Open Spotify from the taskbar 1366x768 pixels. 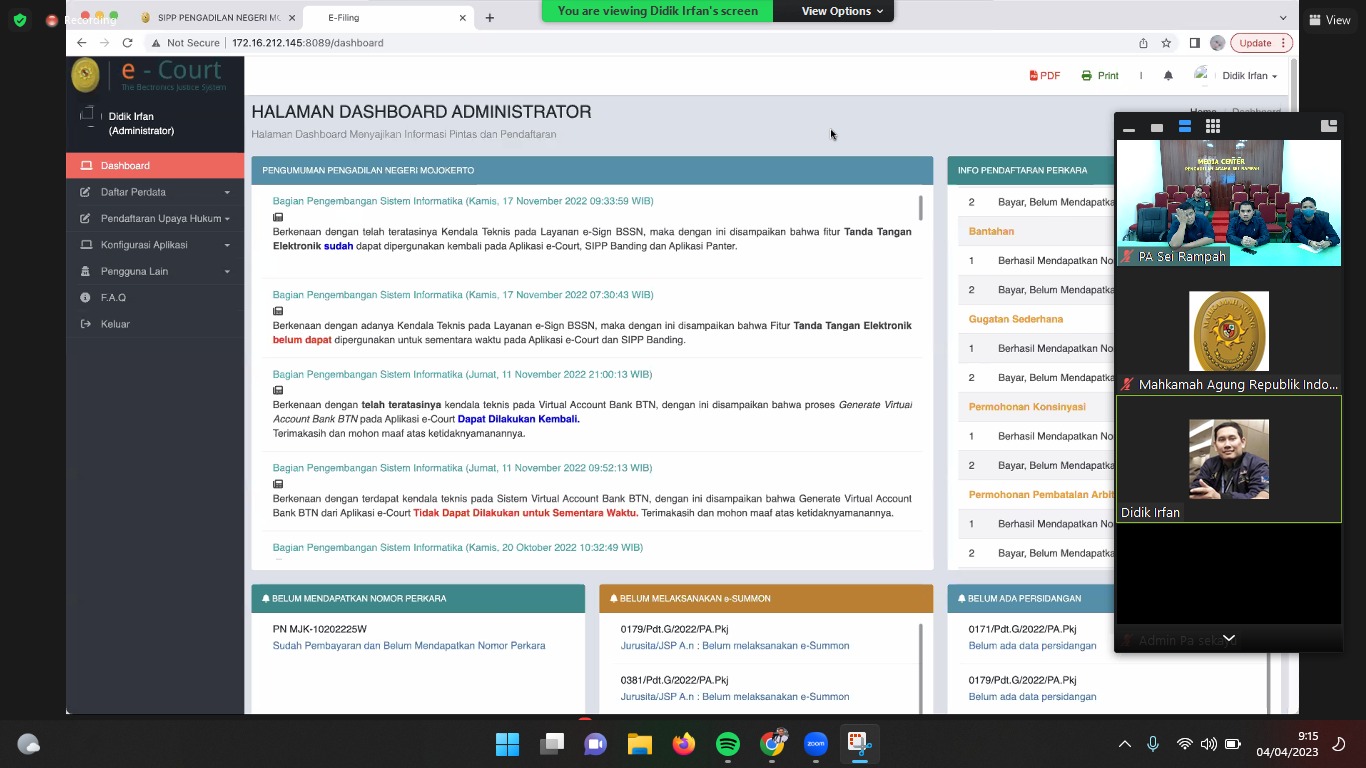(x=728, y=744)
